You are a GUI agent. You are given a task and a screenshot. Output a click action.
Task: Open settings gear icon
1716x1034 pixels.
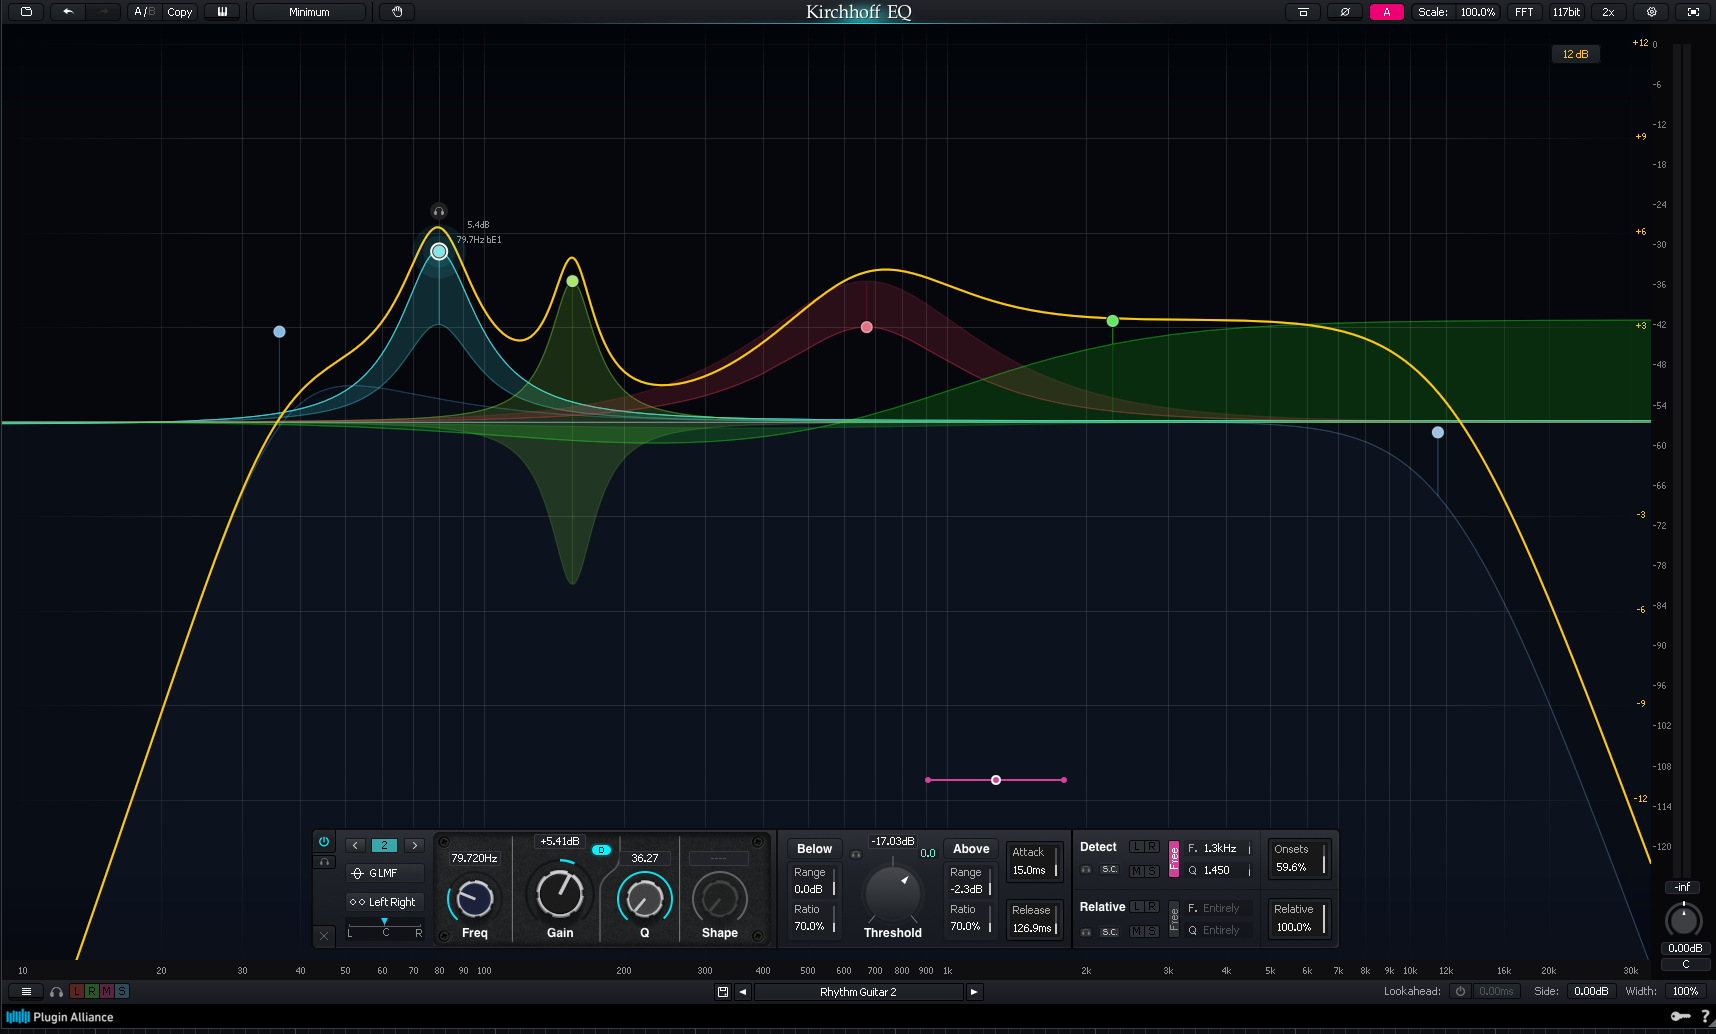pos(1651,12)
